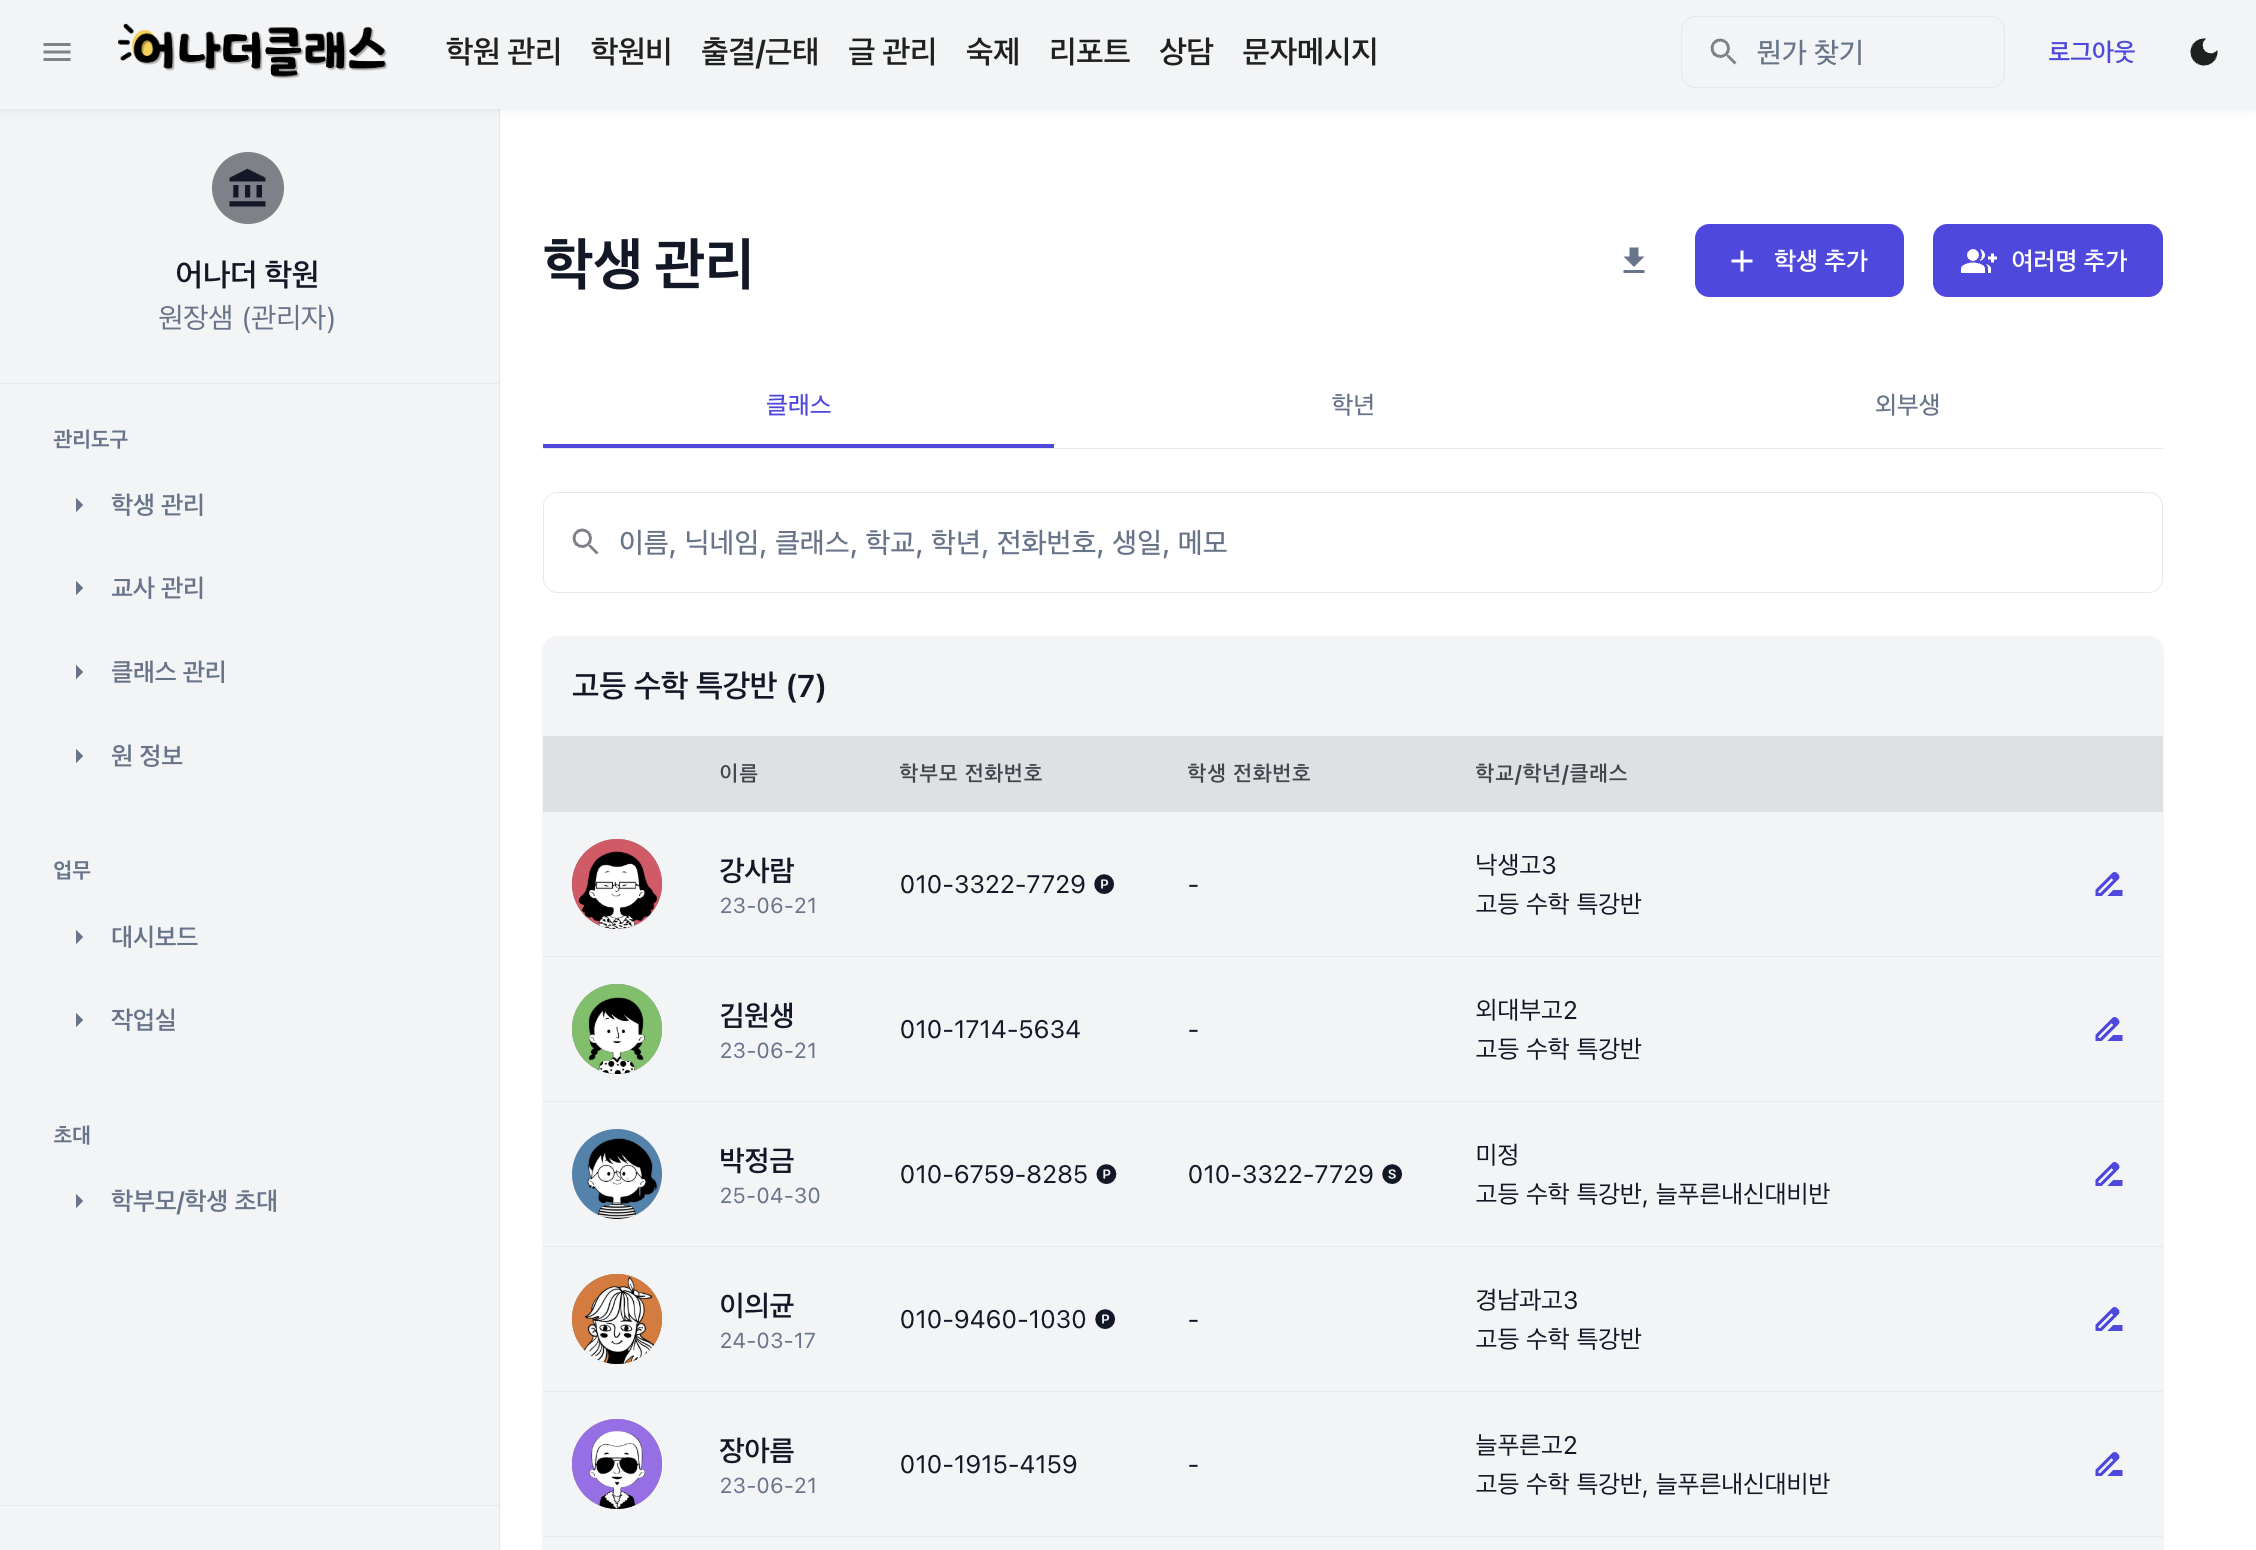Viewport: 2256px width, 1550px height.
Task: Click 김원생's avatar thumbnail
Action: [x=617, y=1029]
